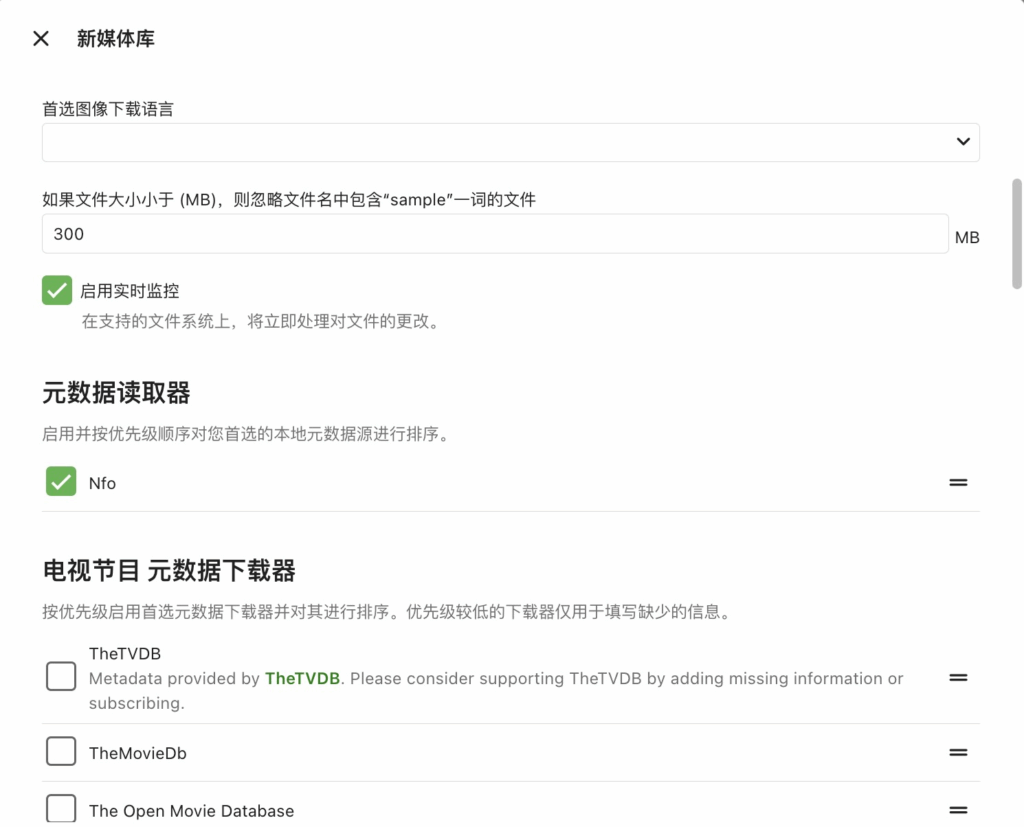The height and width of the screenshot is (827, 1024).
Task: Disable the Nfo metadata reader checkbox
Action: coord(61,482)
